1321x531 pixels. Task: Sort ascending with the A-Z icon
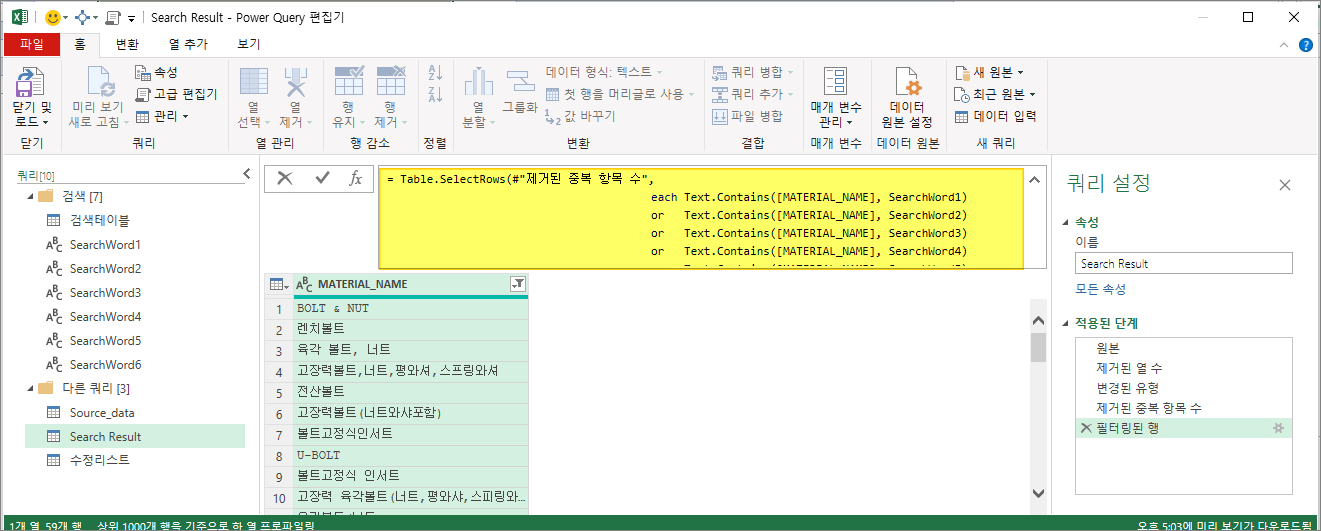[435, 73]
